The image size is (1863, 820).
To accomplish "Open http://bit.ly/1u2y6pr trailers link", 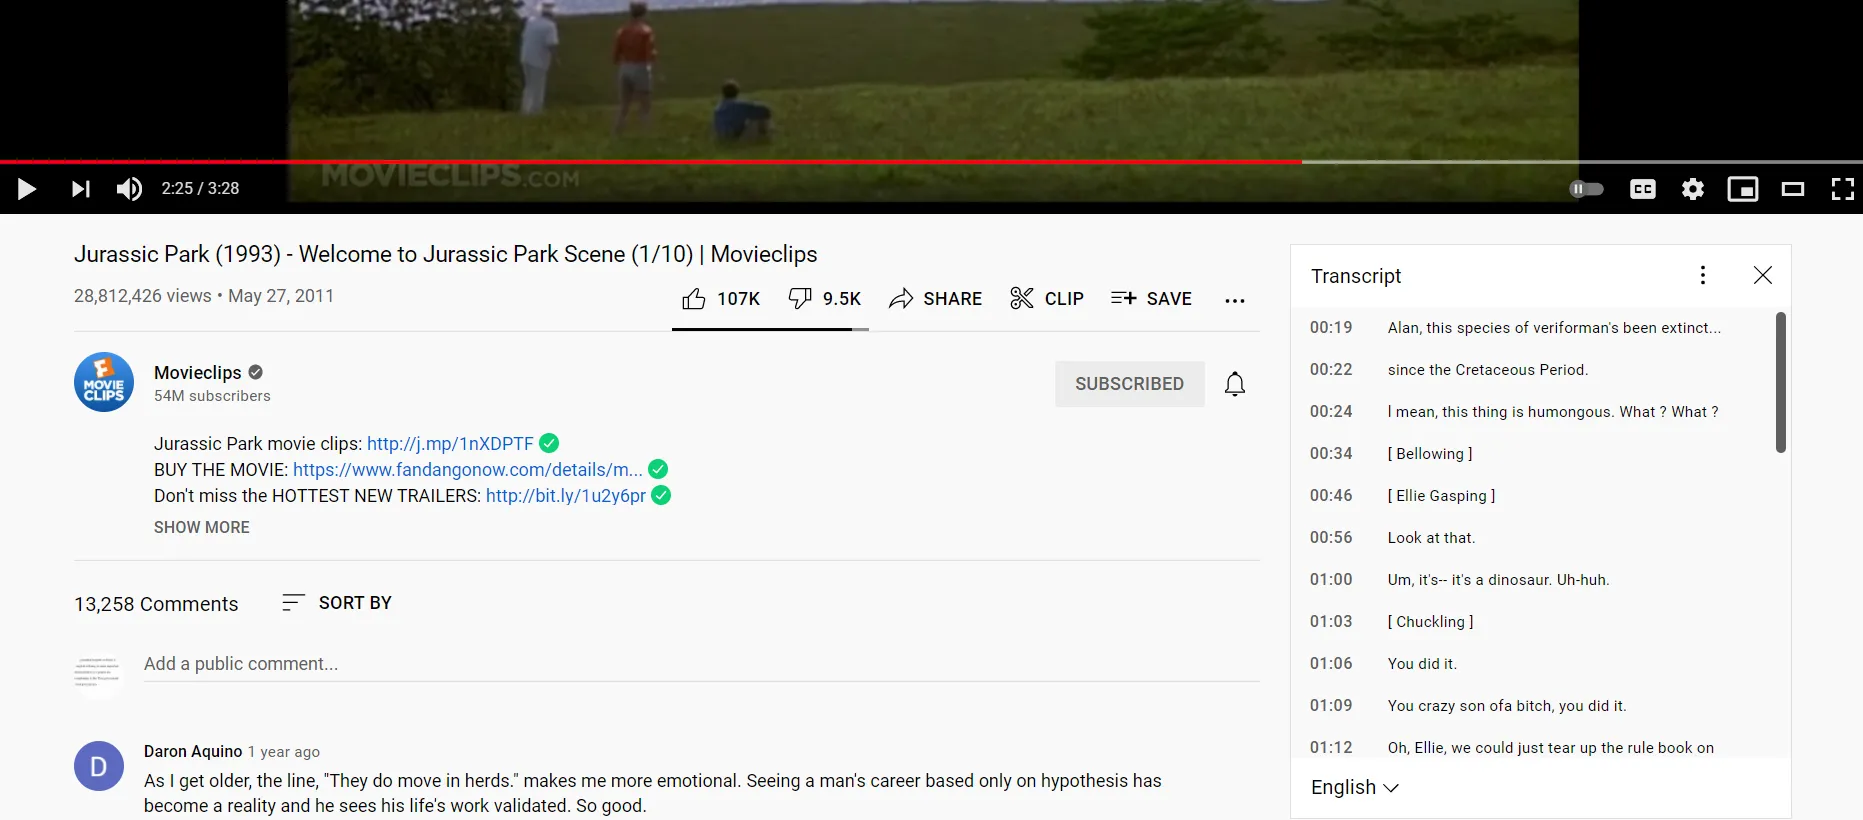I will (566, 496).
